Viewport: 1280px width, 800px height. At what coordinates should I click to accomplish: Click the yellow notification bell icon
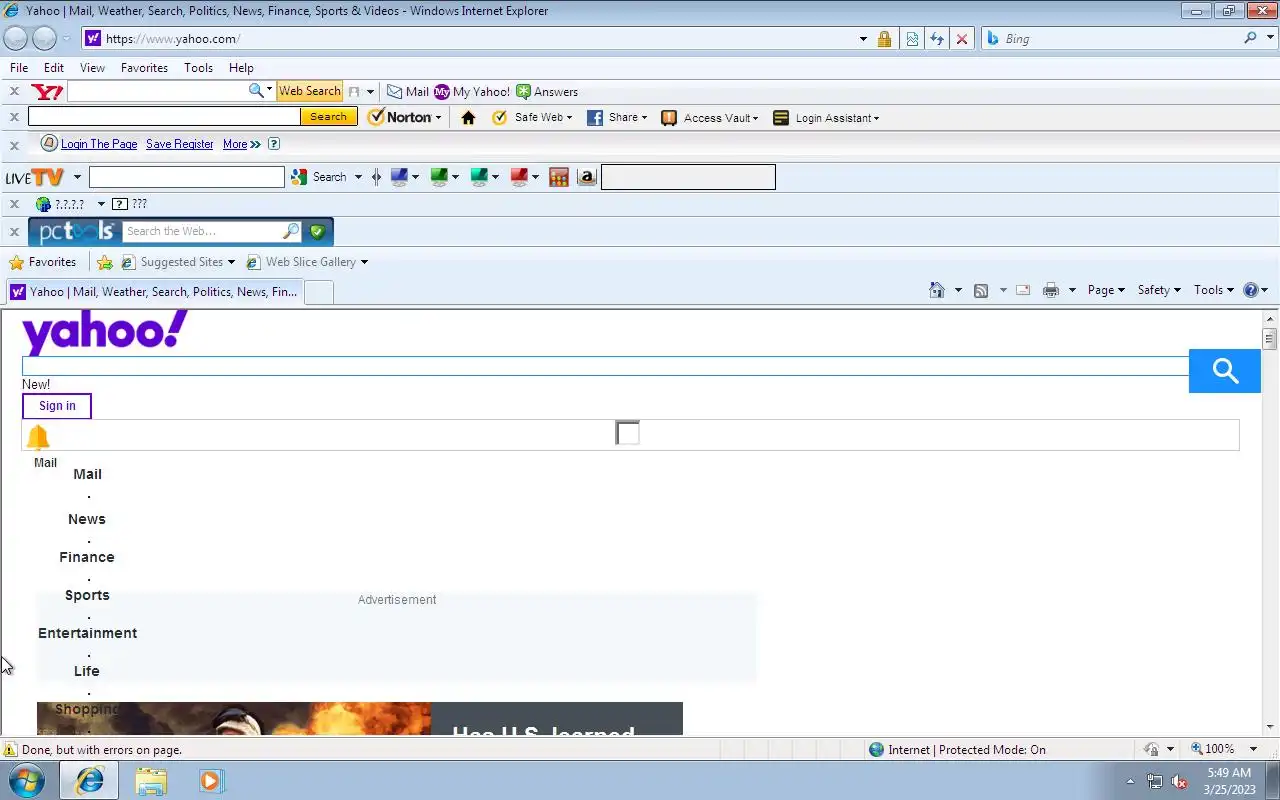(x=38, y=437)
